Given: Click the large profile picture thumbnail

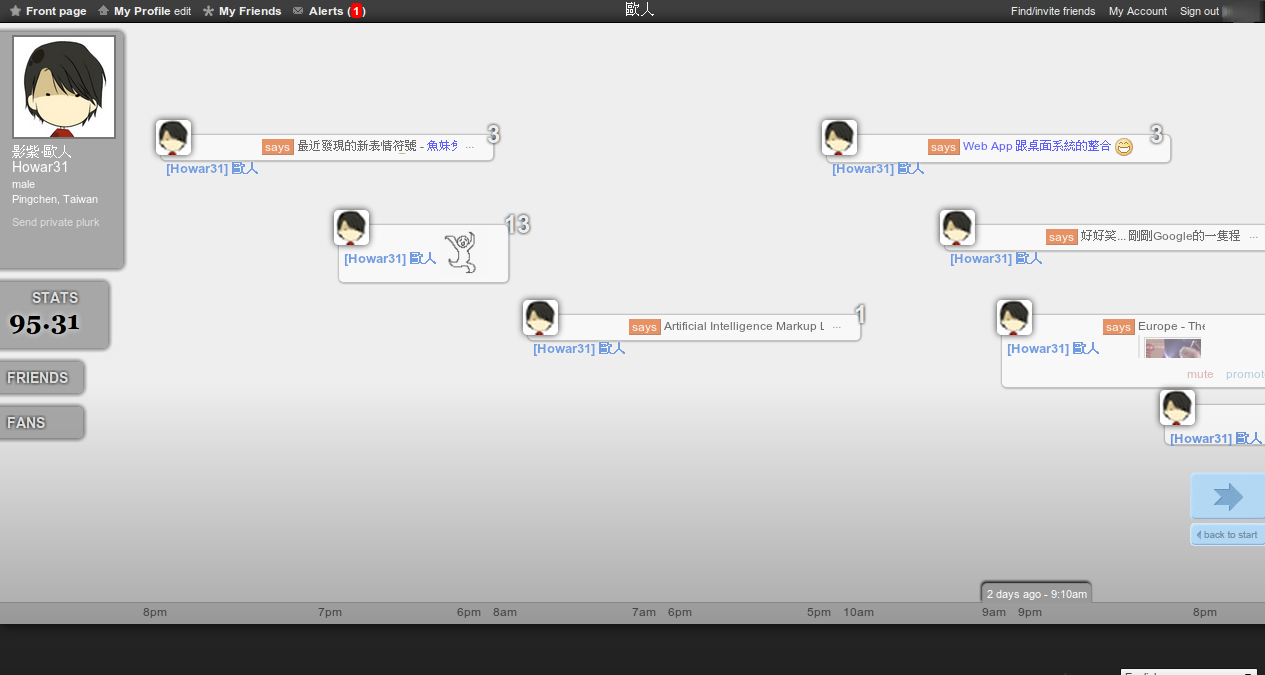Looking at the screenshot, I should pos(64,87).
